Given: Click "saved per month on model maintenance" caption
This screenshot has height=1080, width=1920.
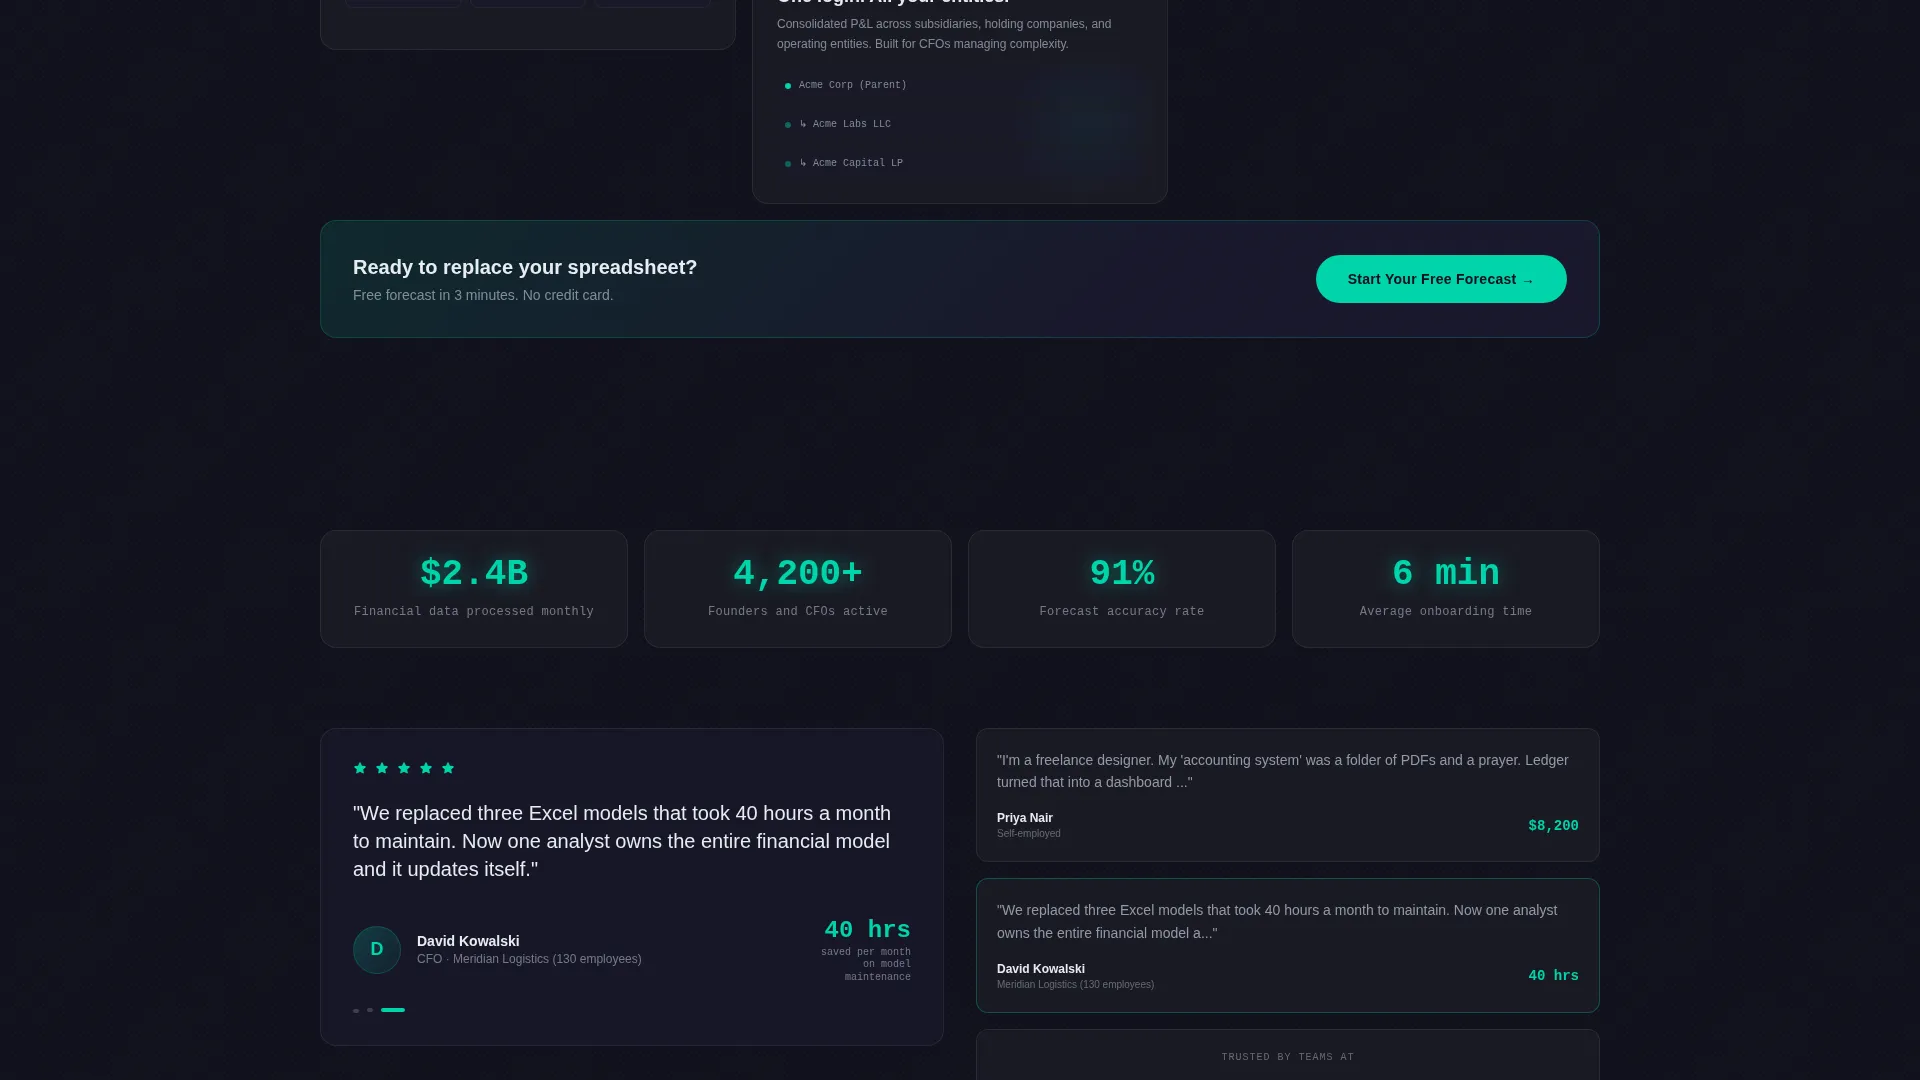Looking at the screenshot, I should 866,965.
